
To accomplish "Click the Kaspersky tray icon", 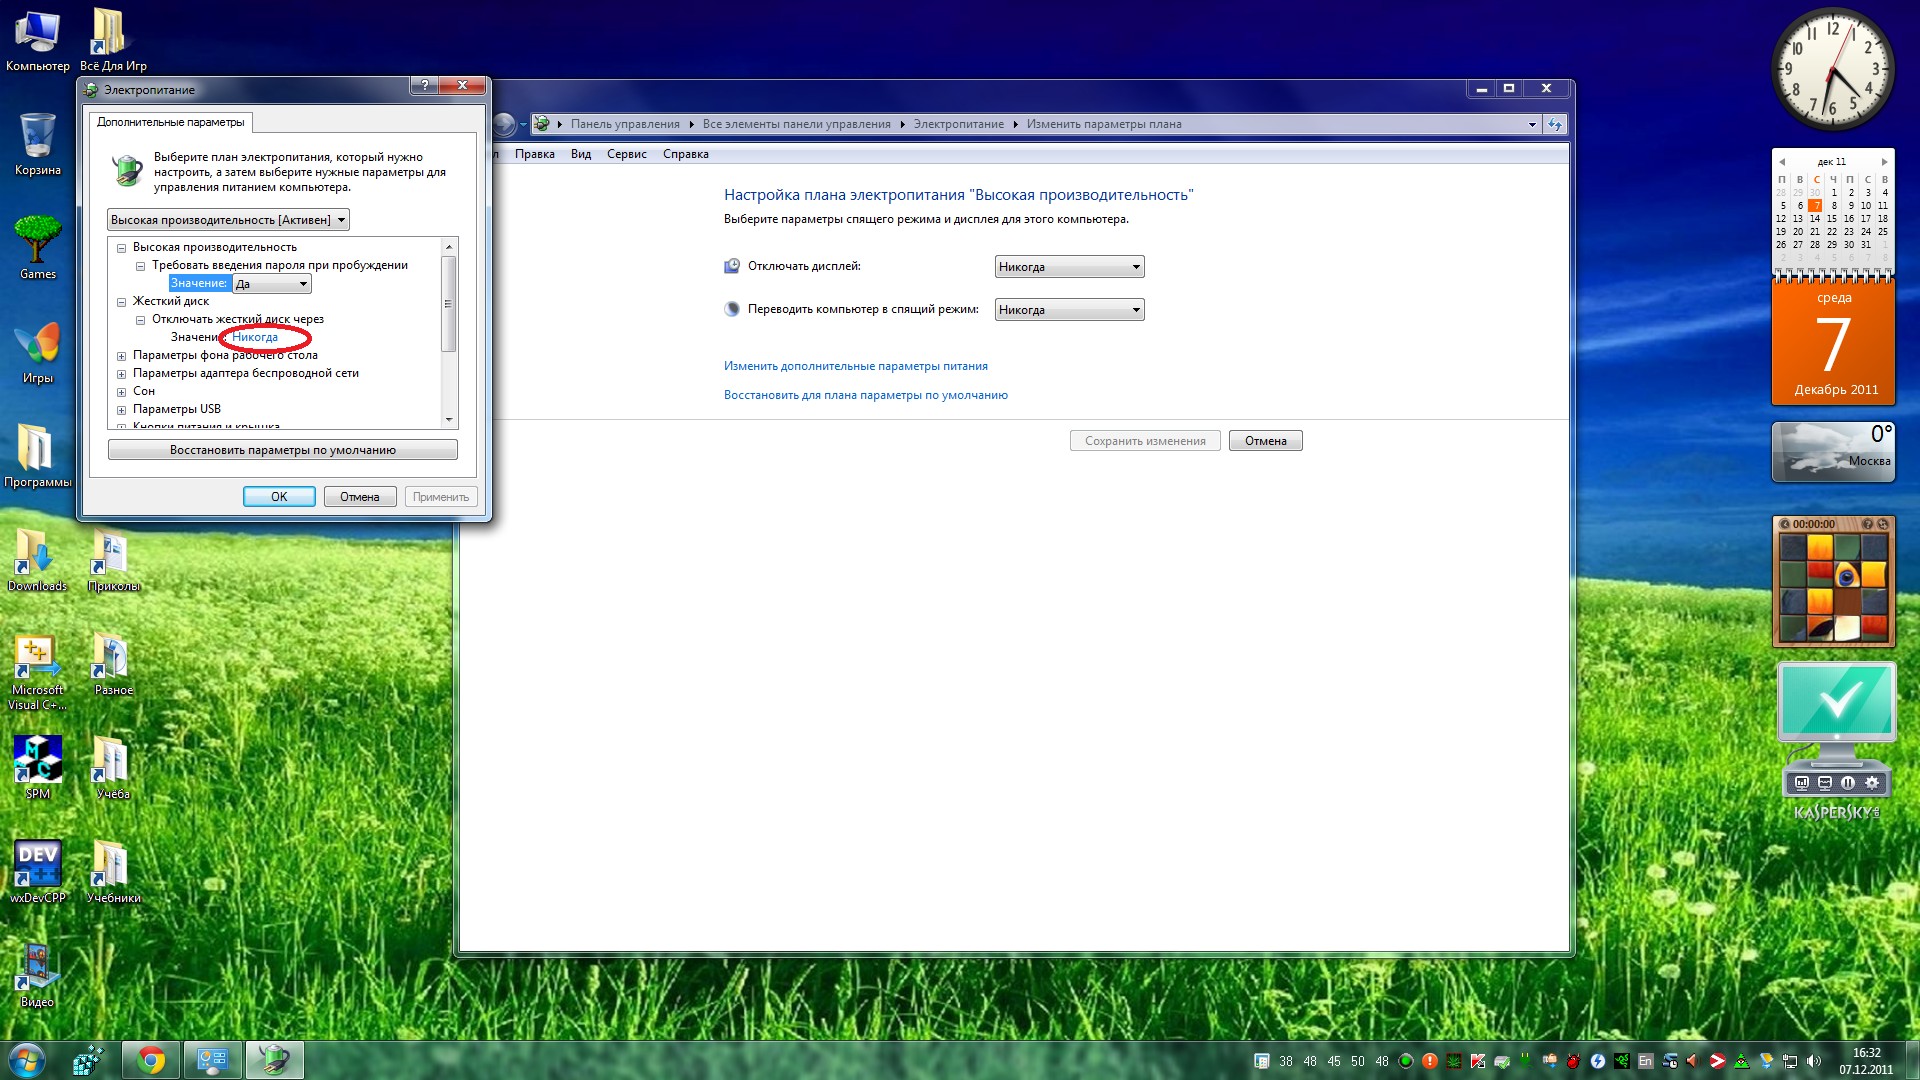I will pos(1477,1061).
